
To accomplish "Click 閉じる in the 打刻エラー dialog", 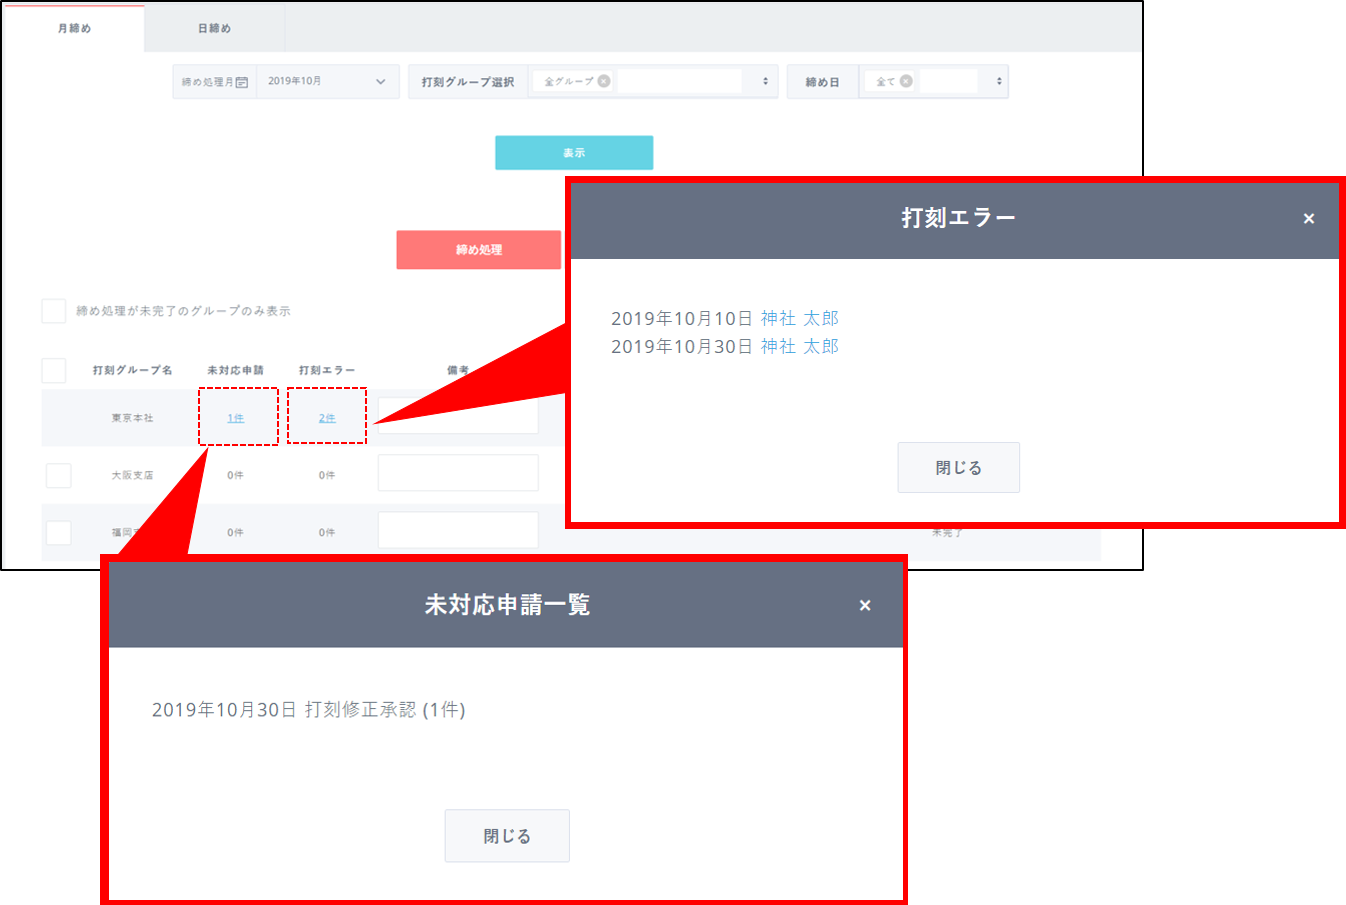I will click(x=958, y=468).
